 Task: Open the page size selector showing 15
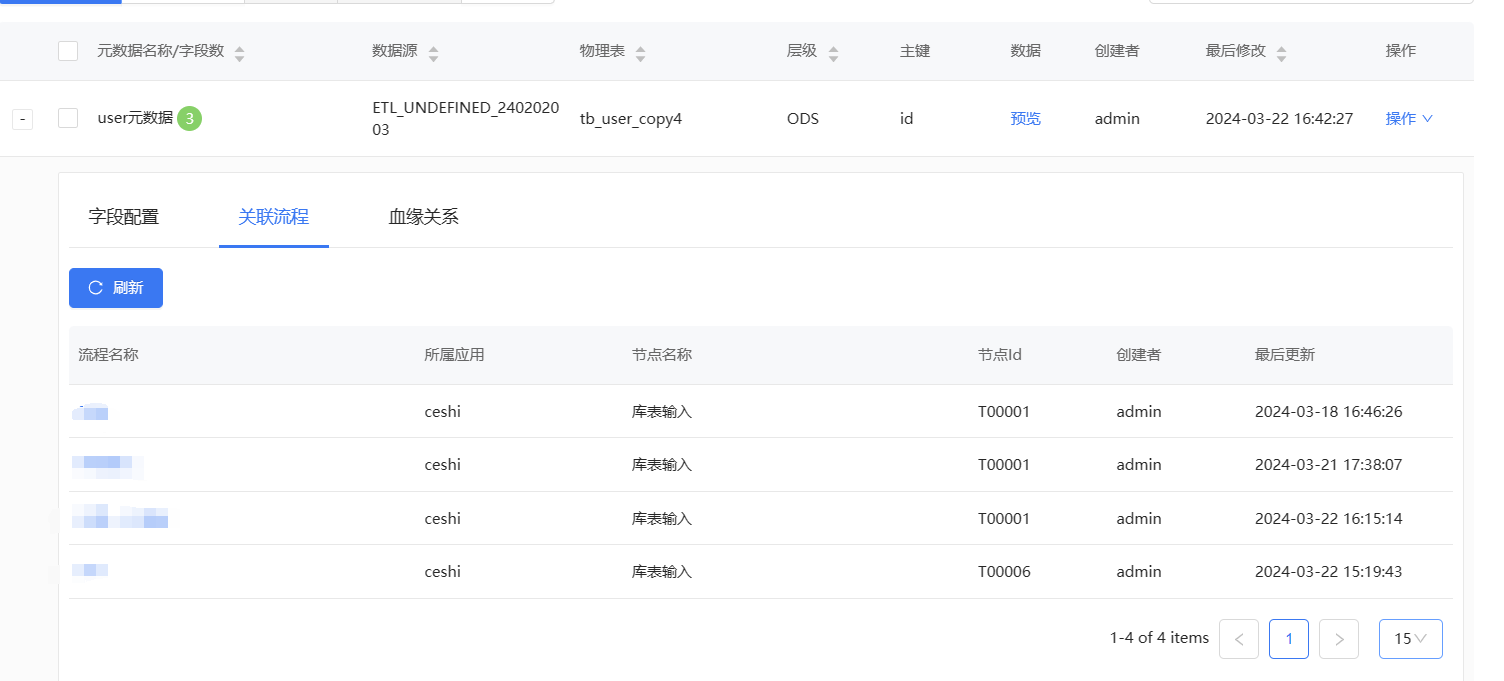click(1410, 638)
